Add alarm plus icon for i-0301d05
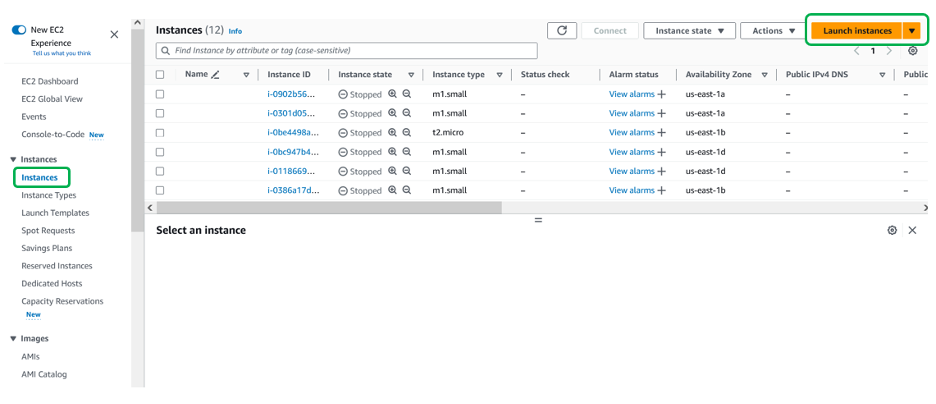The image size is (936, 404). 661,113
